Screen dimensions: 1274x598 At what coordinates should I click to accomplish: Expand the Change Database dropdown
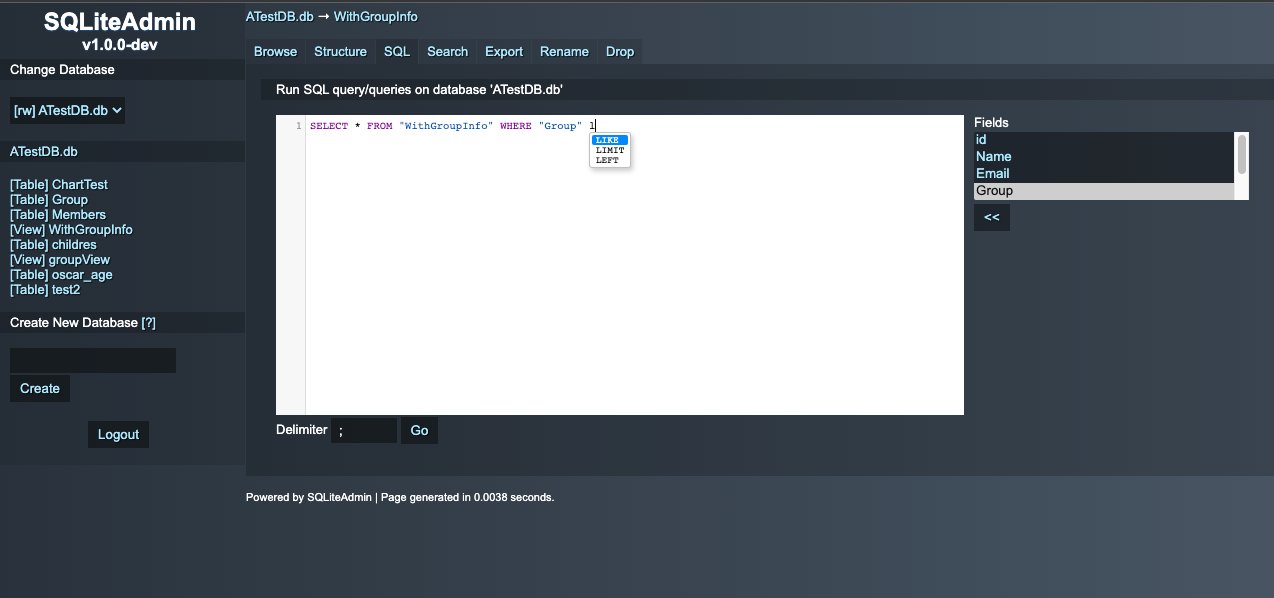click(68, 110)
